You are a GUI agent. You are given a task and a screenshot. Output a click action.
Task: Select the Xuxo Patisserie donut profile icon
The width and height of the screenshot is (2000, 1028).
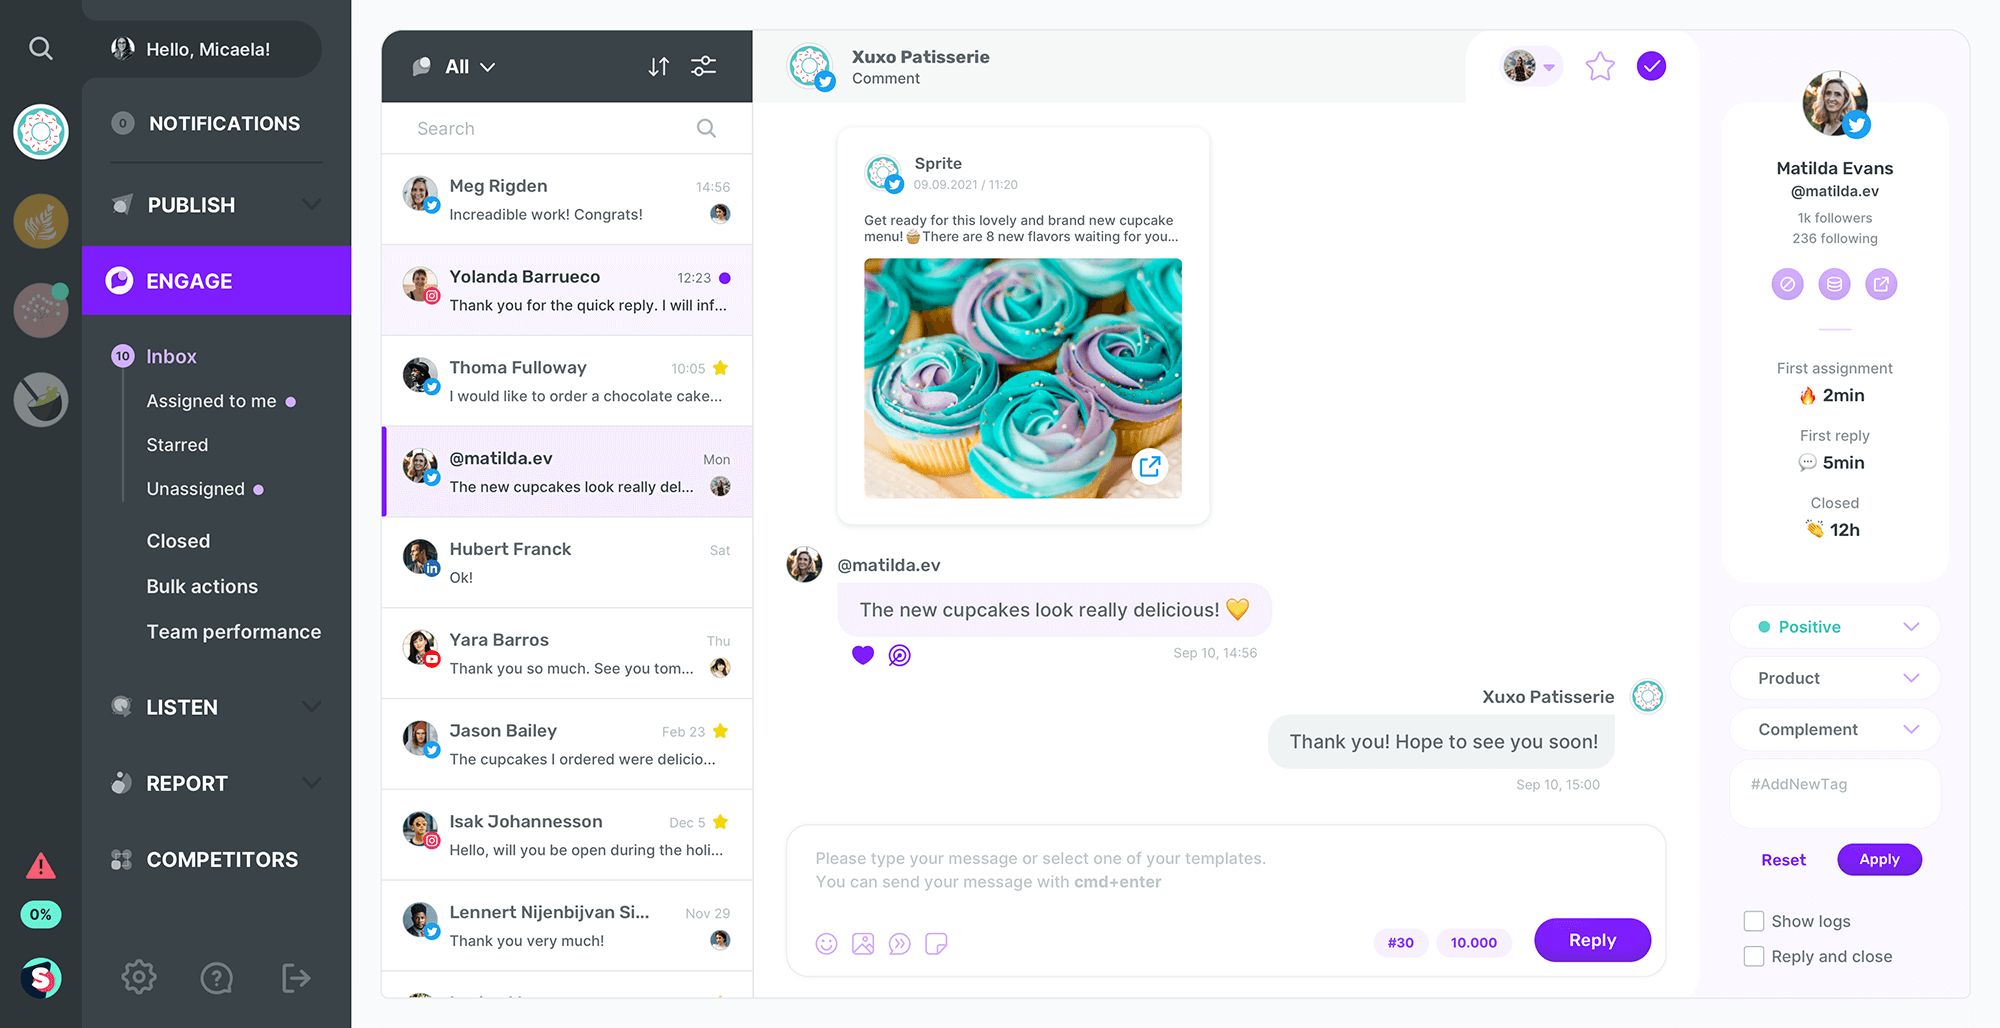click(x=41, y=131)
